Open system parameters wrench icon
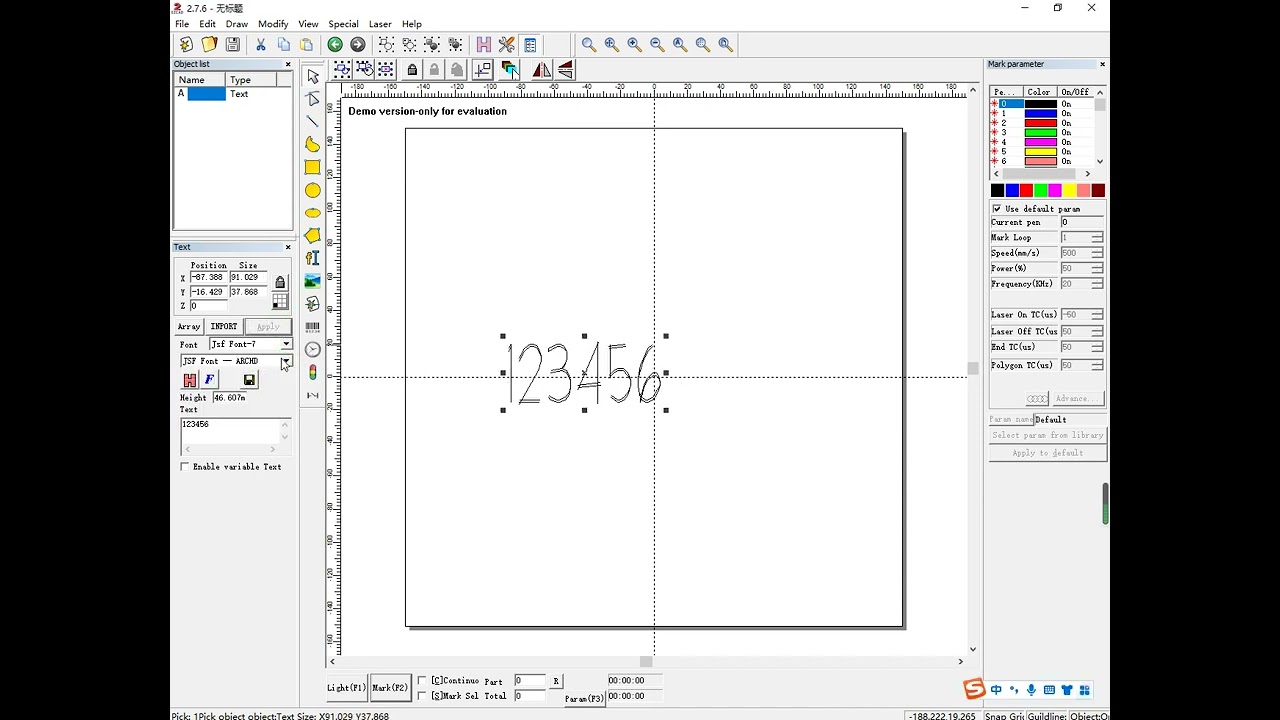 (x=507, y=44)
